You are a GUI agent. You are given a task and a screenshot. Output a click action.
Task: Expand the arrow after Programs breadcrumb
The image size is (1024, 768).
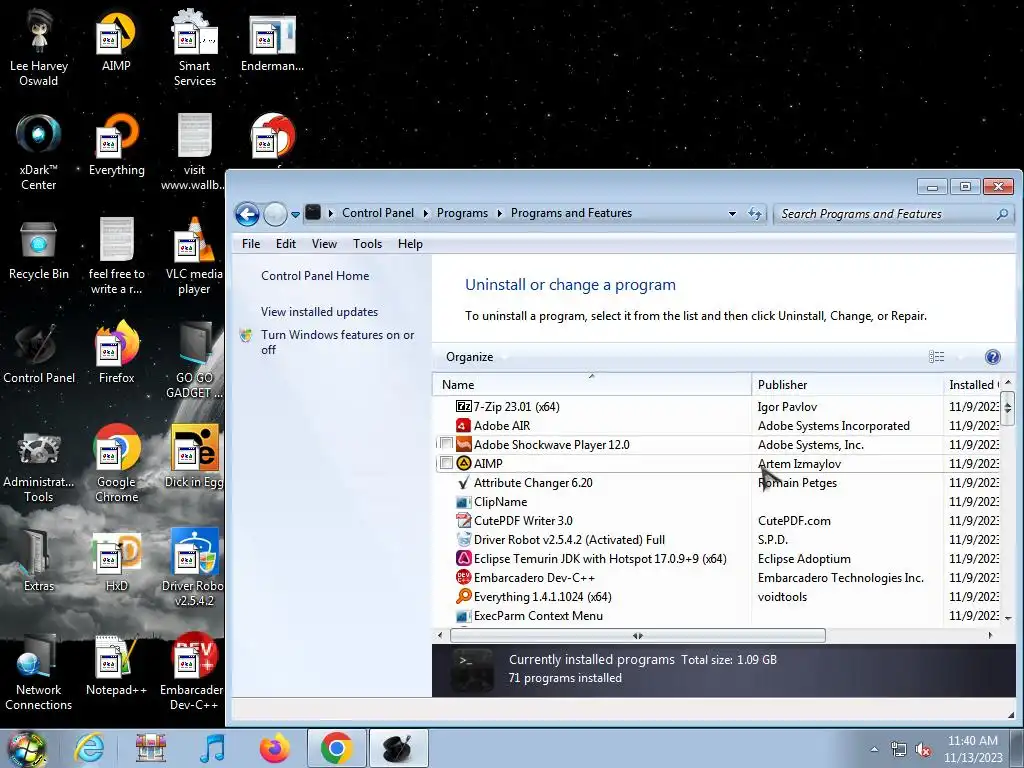pyautogui.click(x=500, y=214)
